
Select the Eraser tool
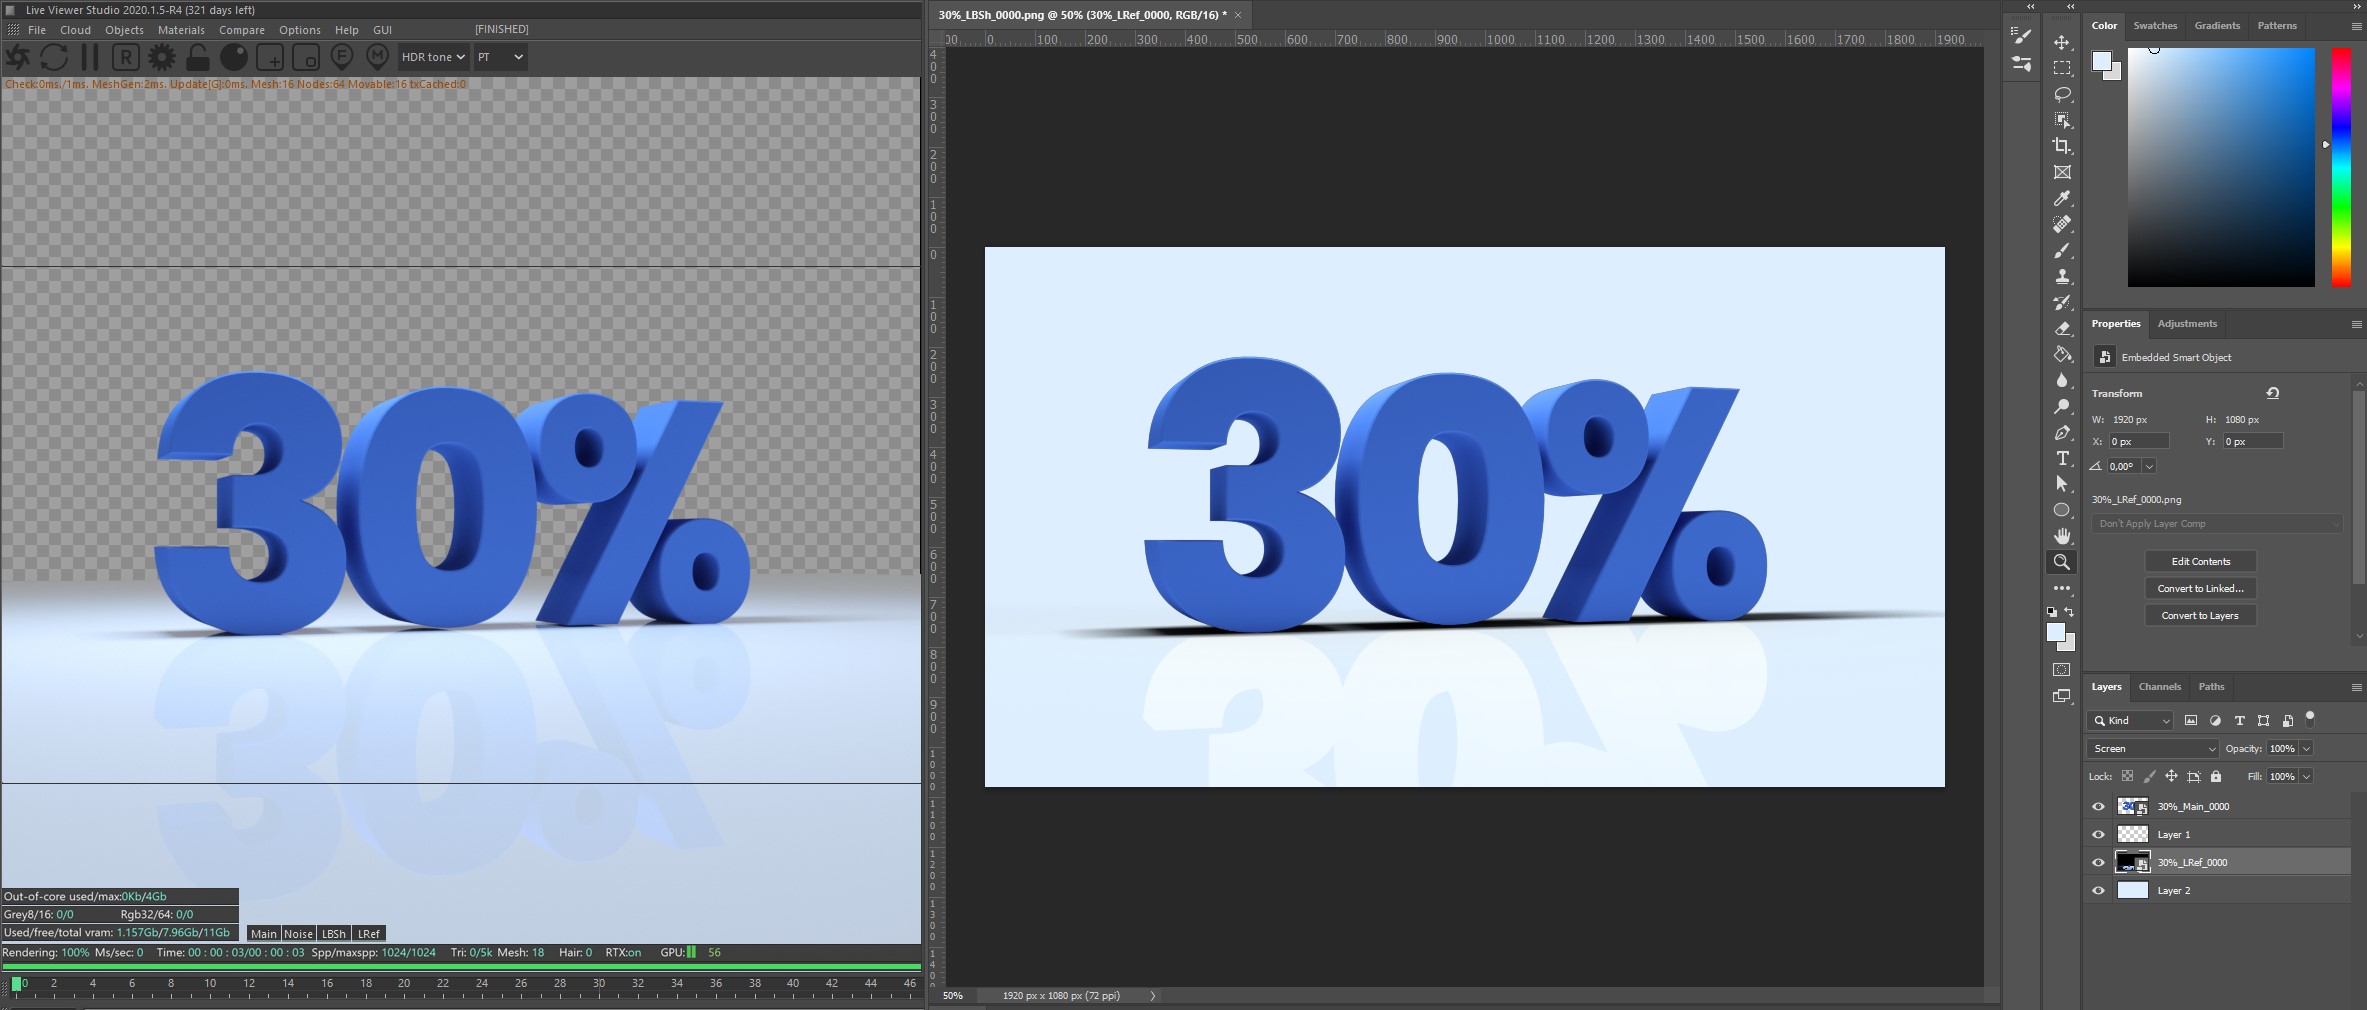point(2062,328)
